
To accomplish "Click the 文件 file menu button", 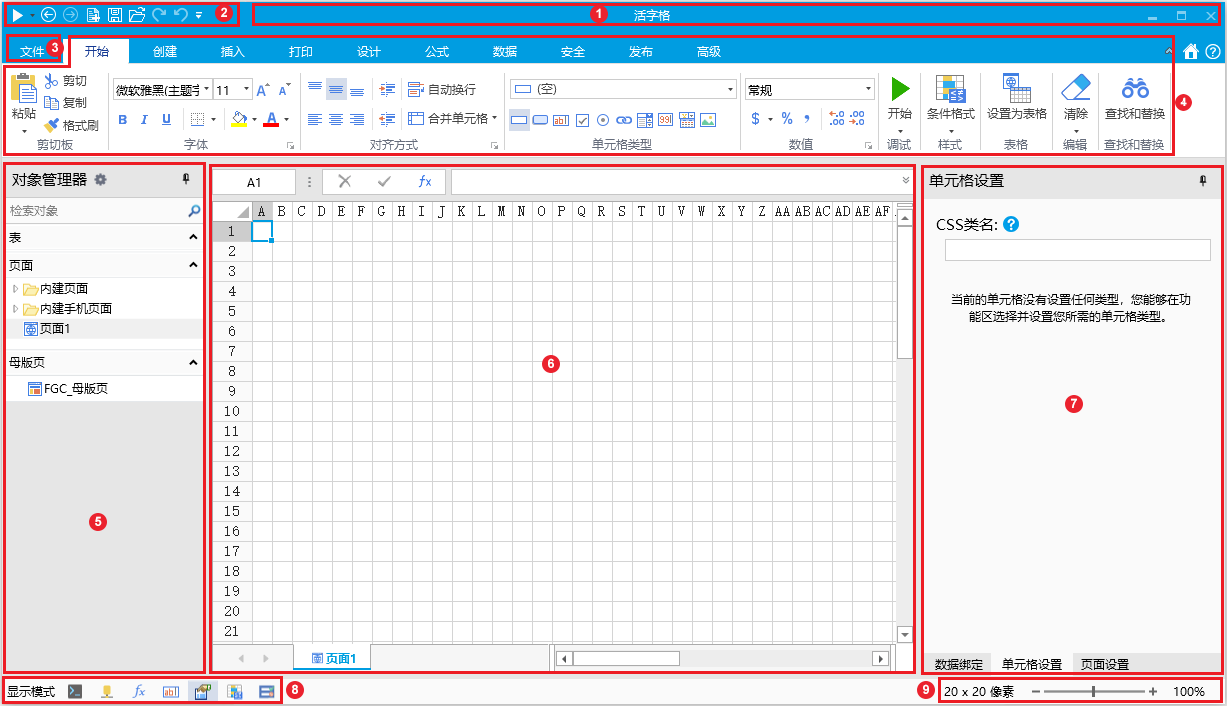I will (x=32, y=50).
